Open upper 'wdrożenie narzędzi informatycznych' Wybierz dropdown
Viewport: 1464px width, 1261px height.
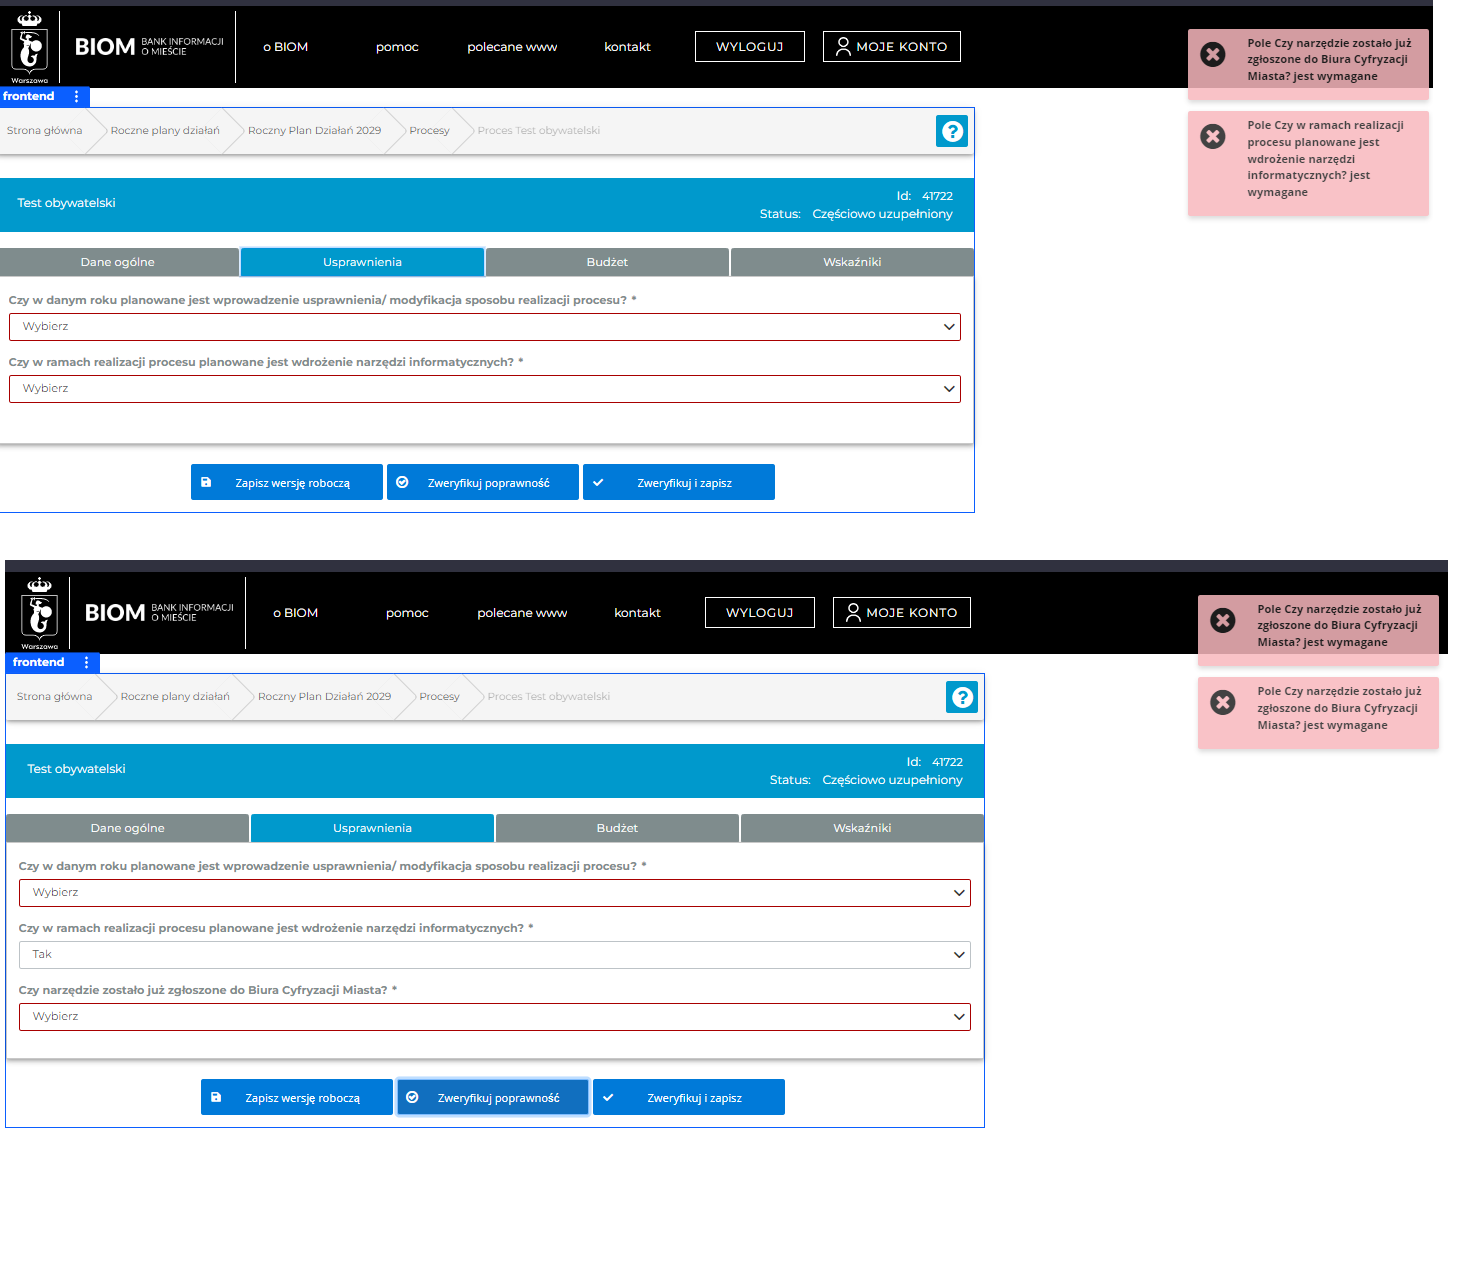[484, 389]
